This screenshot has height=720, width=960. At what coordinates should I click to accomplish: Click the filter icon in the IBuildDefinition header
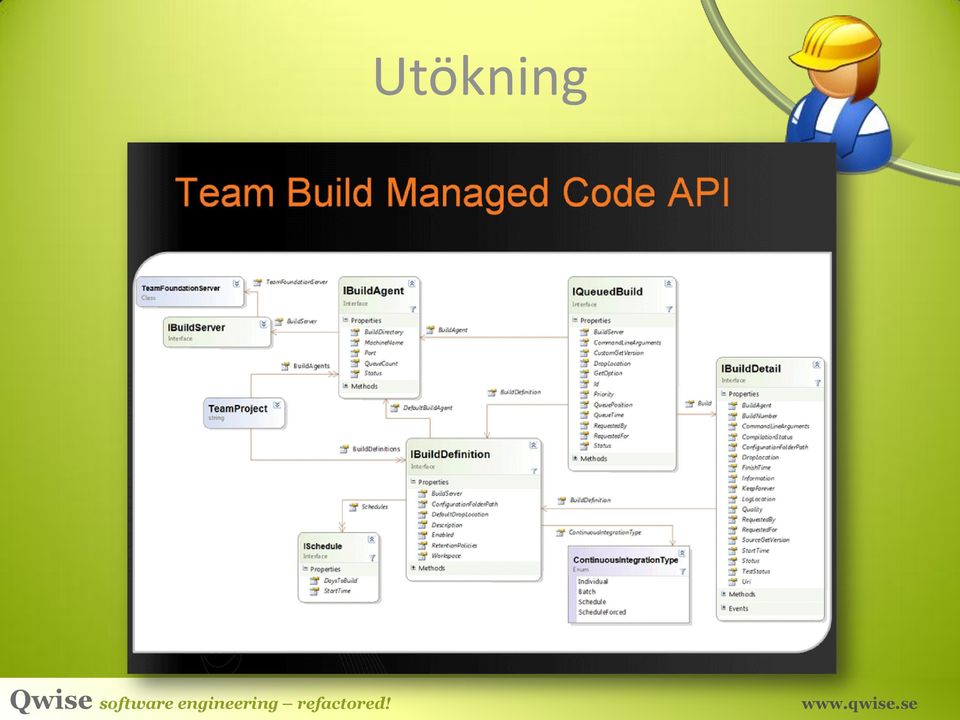click(x=534, y=471)
